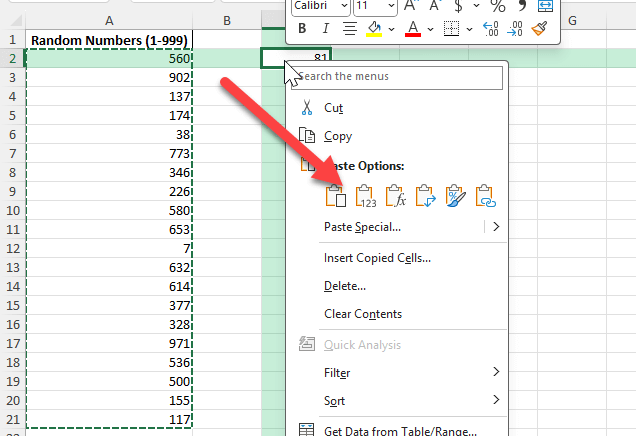Image resolution: width=636 pixels, height=436 pixels.
Task: Apply yellow fill color bucket
Action: [x=374, y=29]
